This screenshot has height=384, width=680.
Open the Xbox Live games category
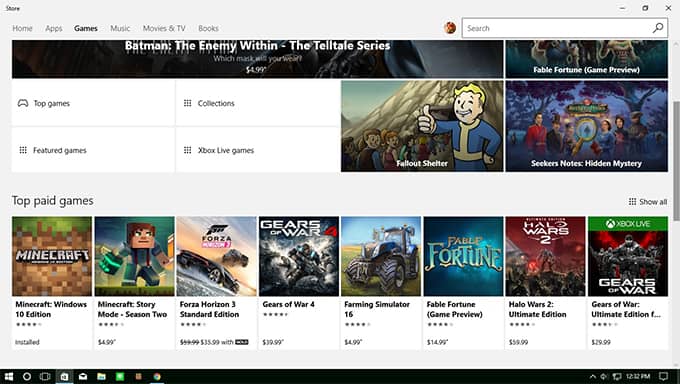258,150
